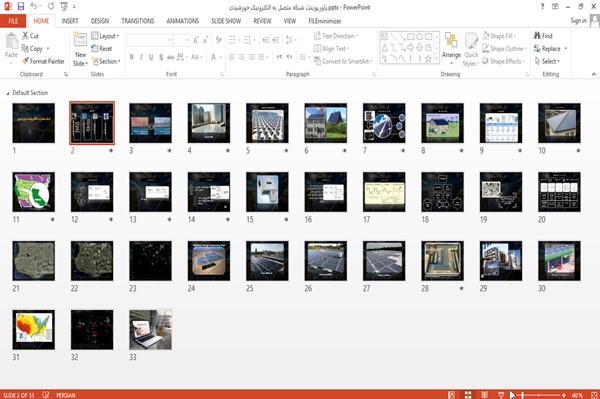This screenshot has height=399, width=600.
Task: Click the New Slide icon
Action: pos(80,40)
